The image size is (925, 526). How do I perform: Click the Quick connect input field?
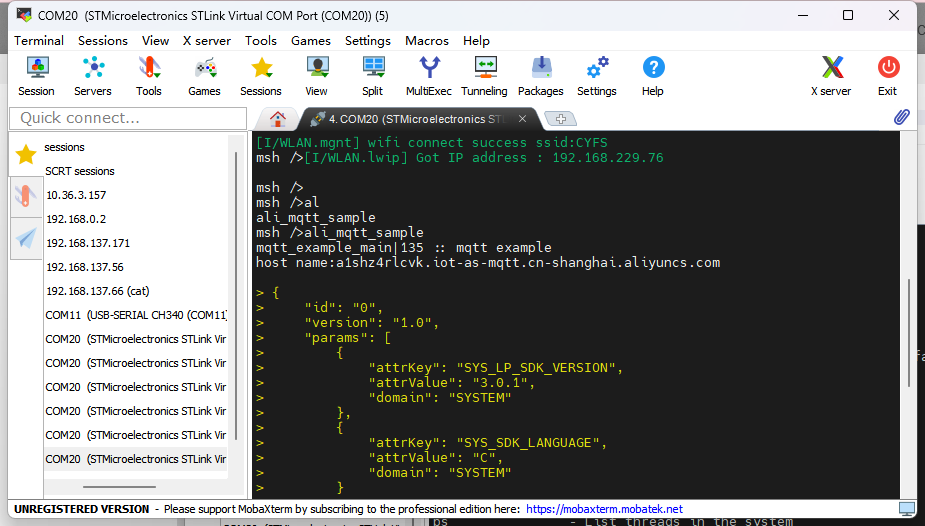click(128, 118)
